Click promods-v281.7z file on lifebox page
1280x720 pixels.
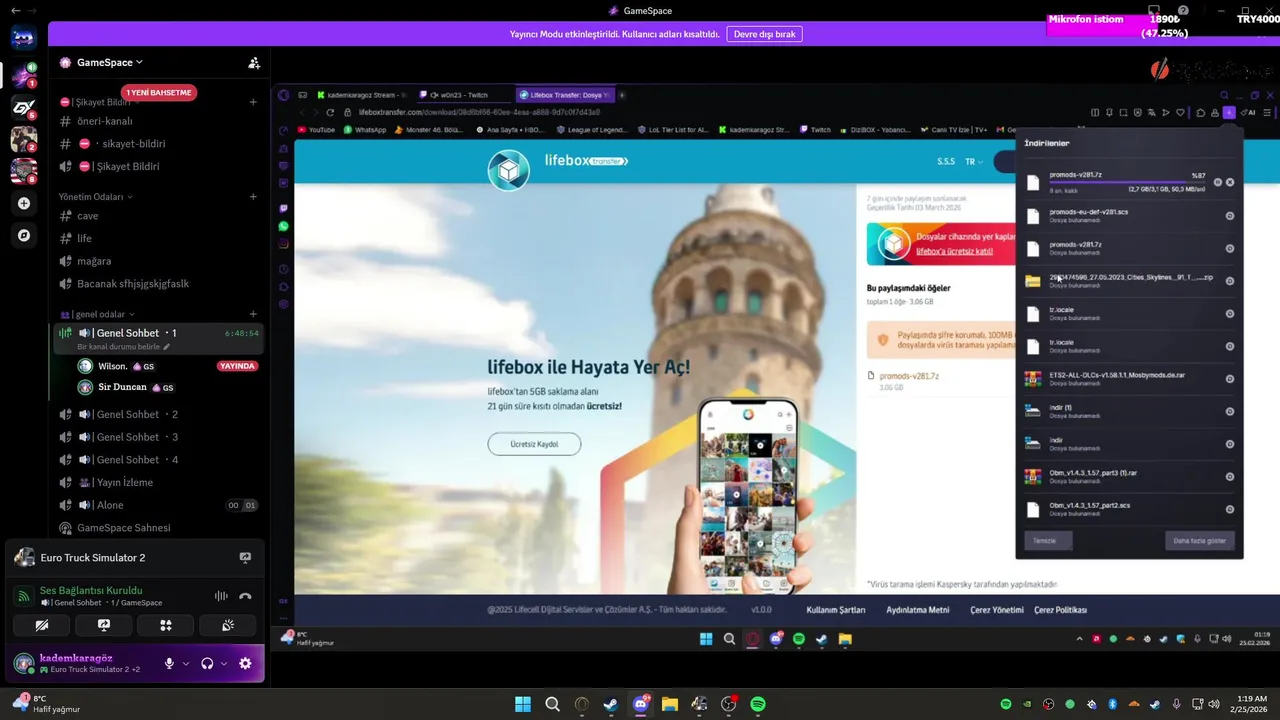coord(908,376)
